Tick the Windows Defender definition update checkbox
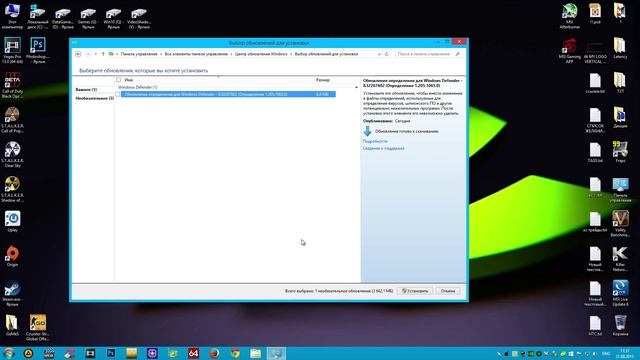Image resolution: width=640 pixels, height=360 pixels. coord(118,94)
